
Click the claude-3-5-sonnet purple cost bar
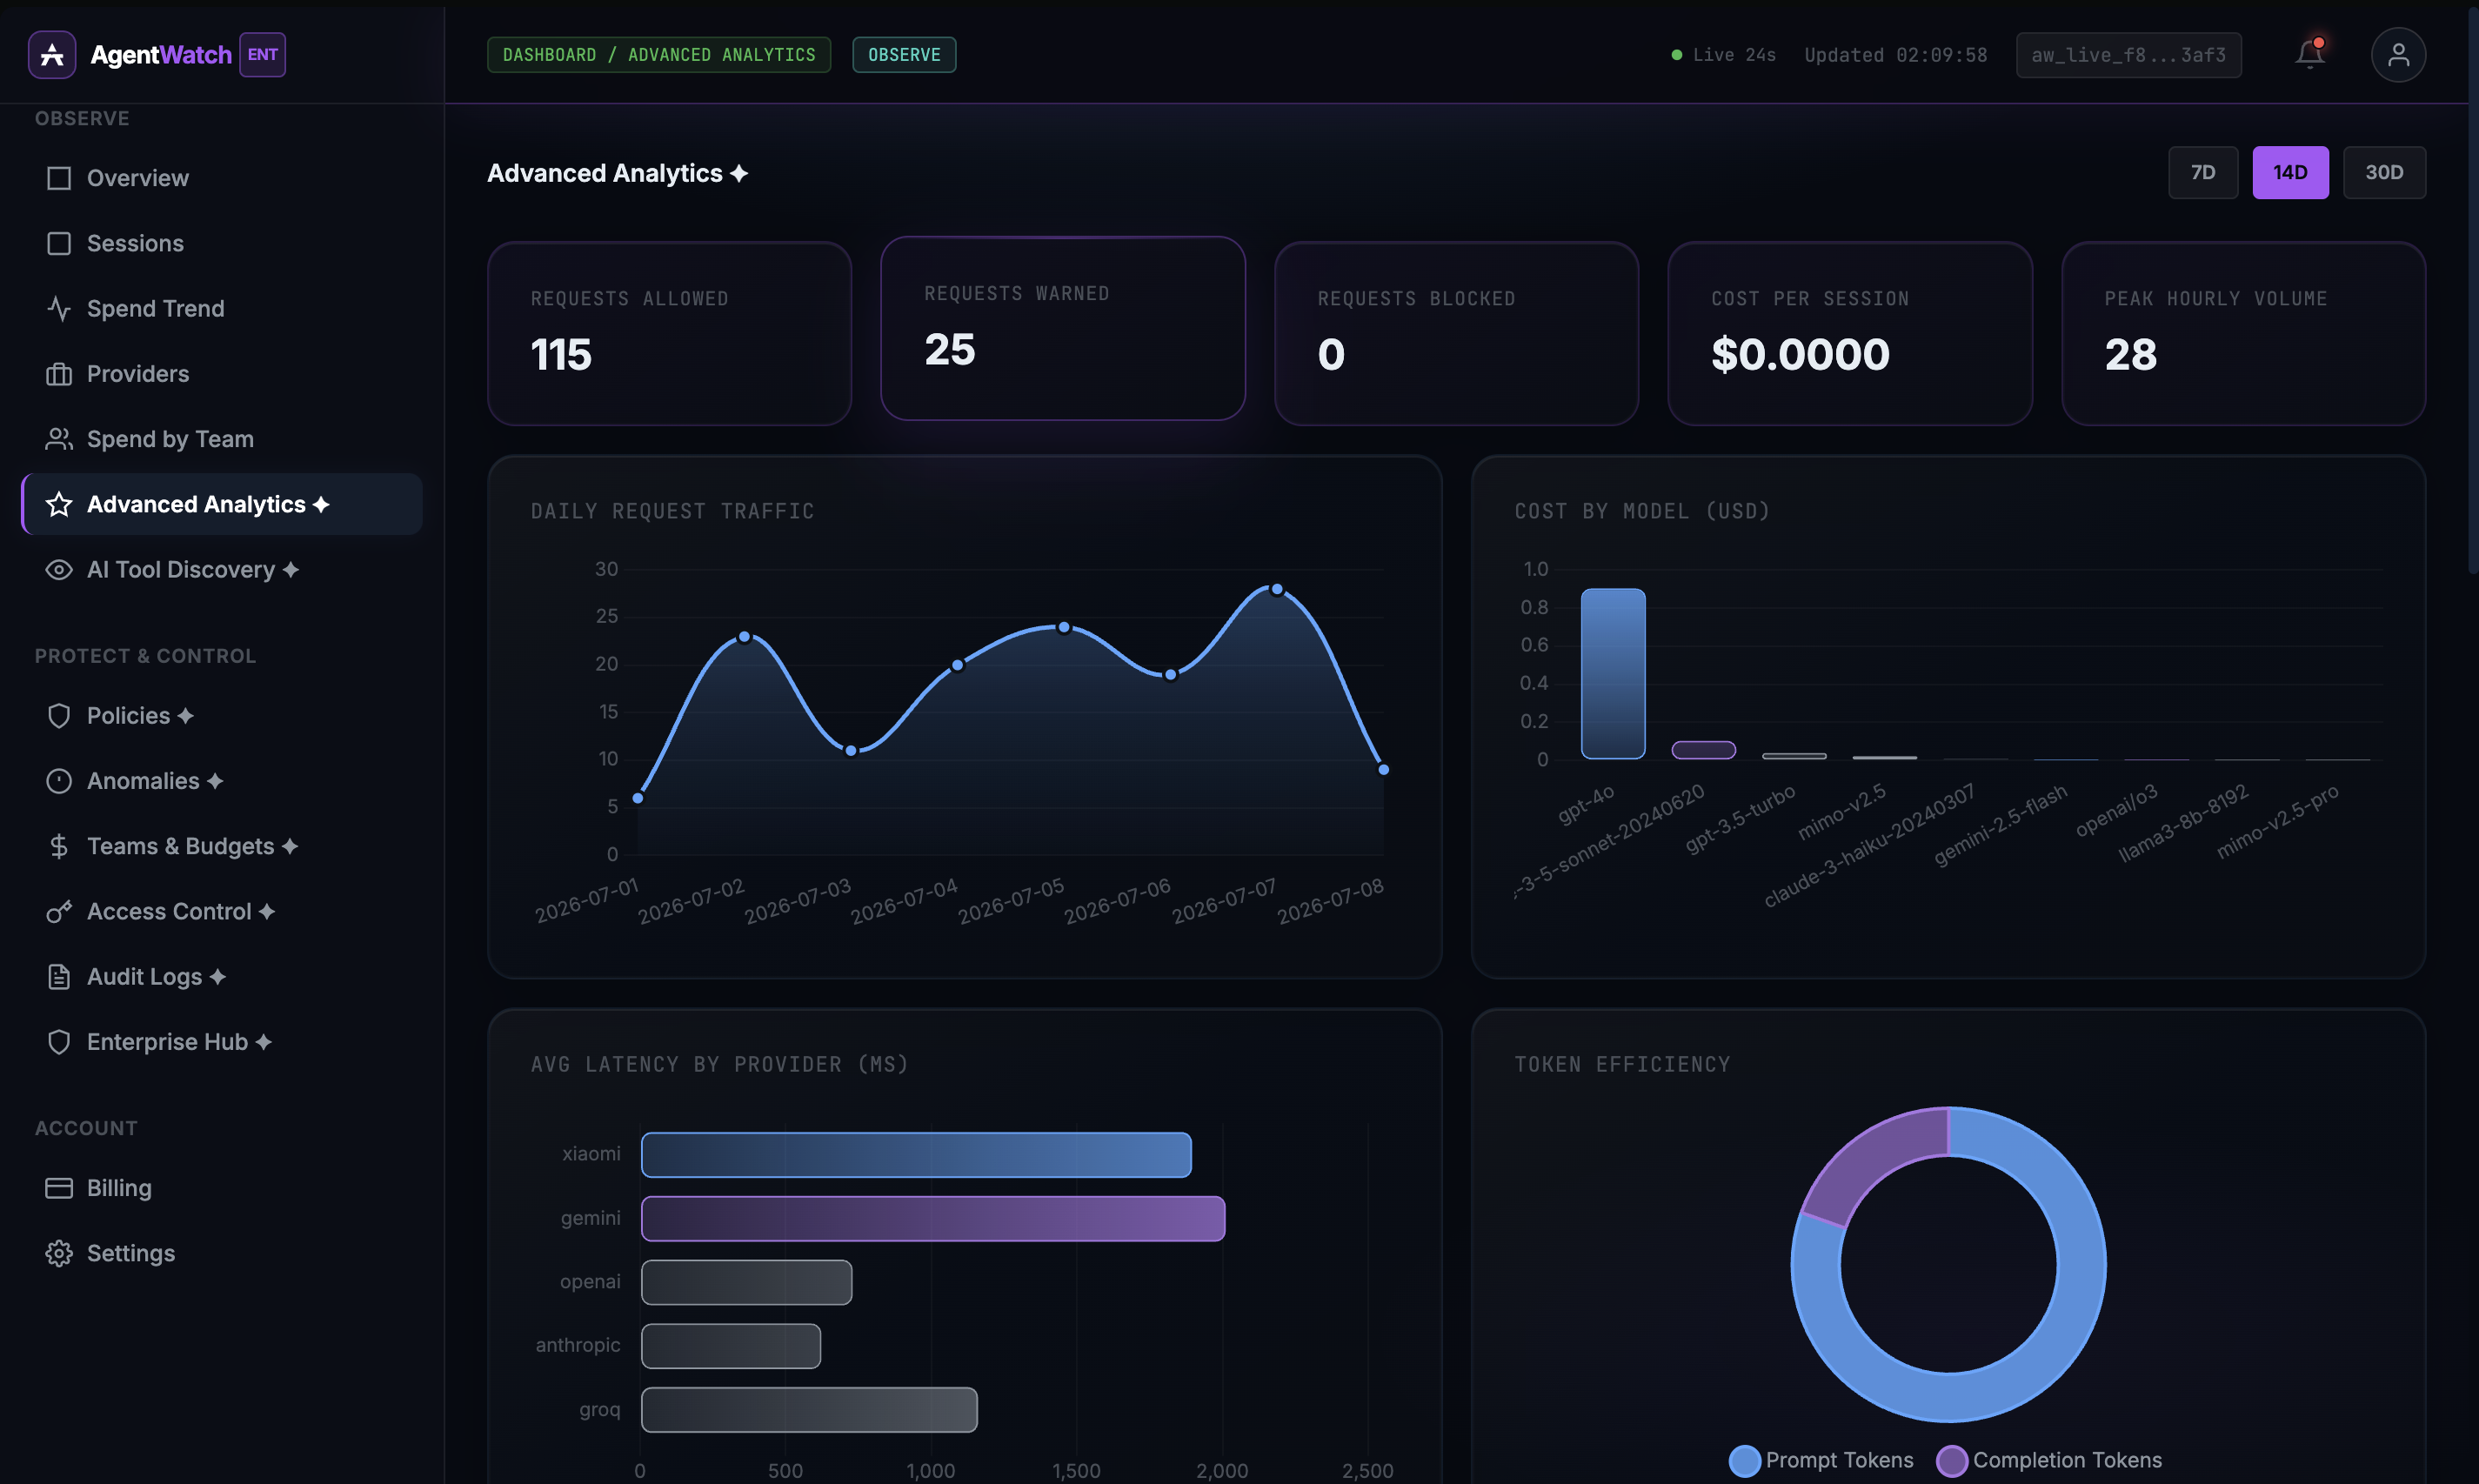coord(1703,750)
